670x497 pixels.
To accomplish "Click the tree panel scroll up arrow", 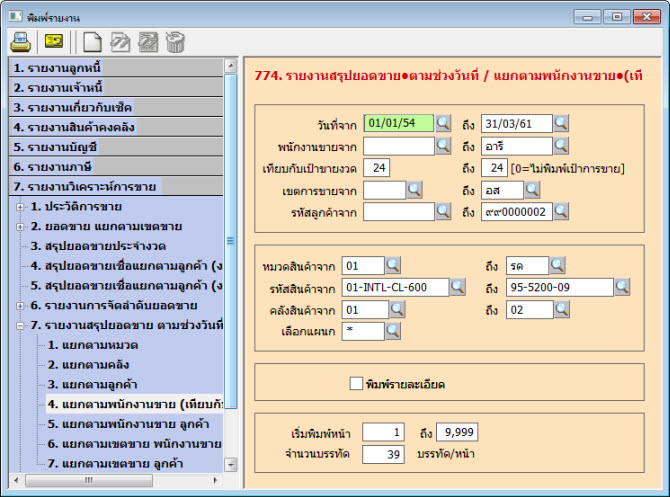I will (231, 66).
